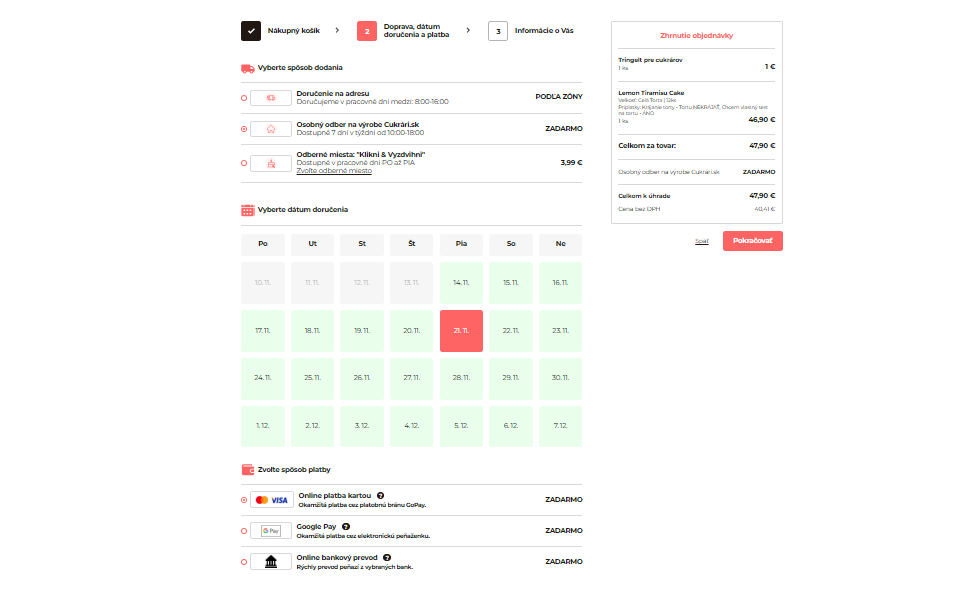Click the house icon for personal pickup

coord(271,129)
